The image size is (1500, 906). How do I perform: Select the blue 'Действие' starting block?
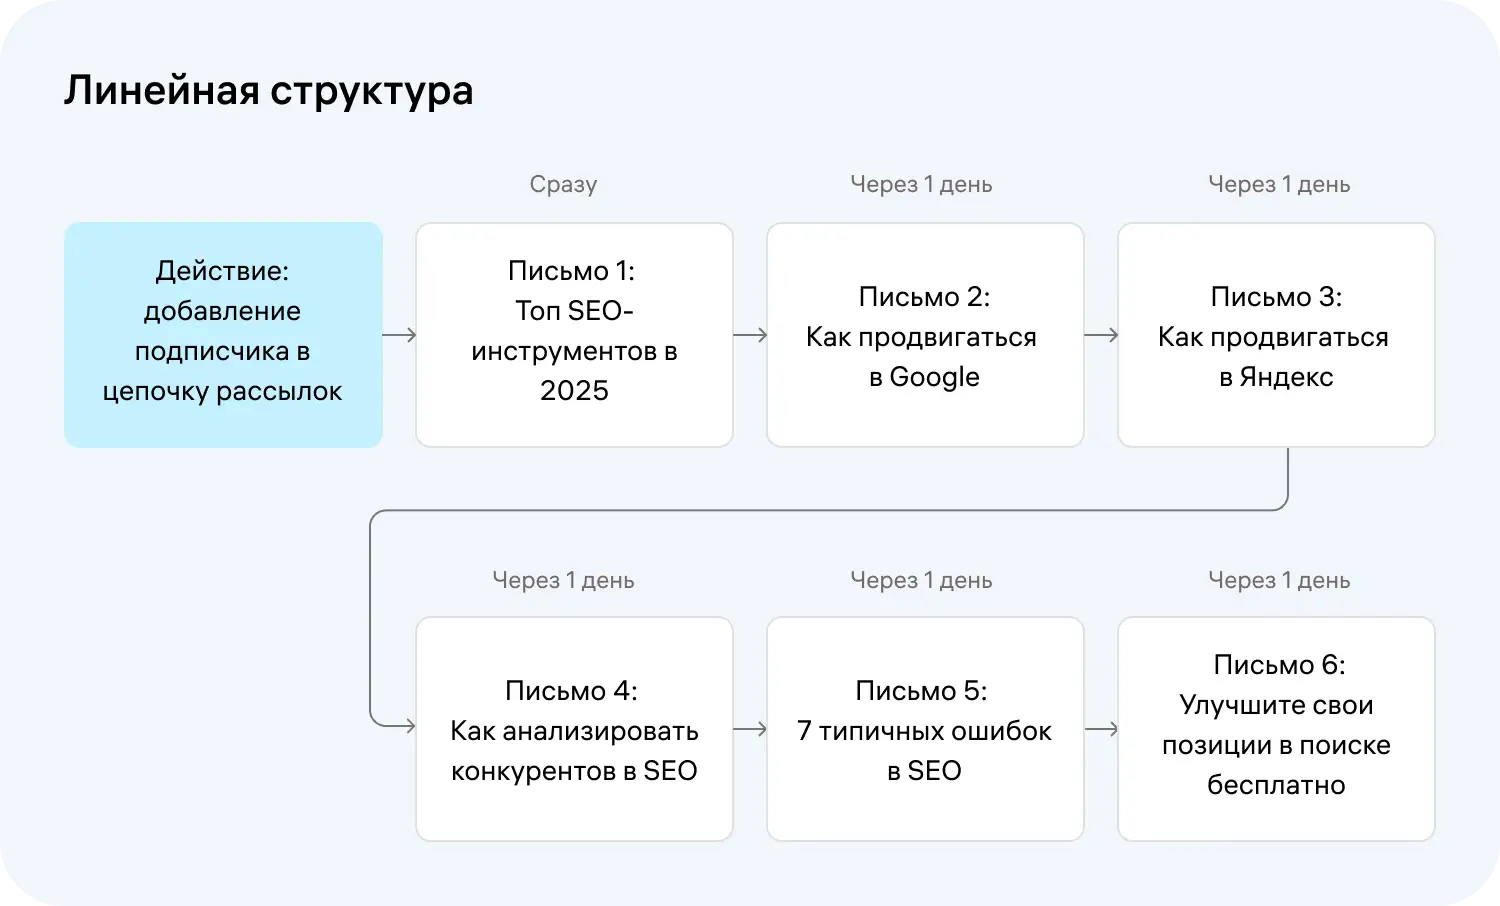click(x=223, y=334)
